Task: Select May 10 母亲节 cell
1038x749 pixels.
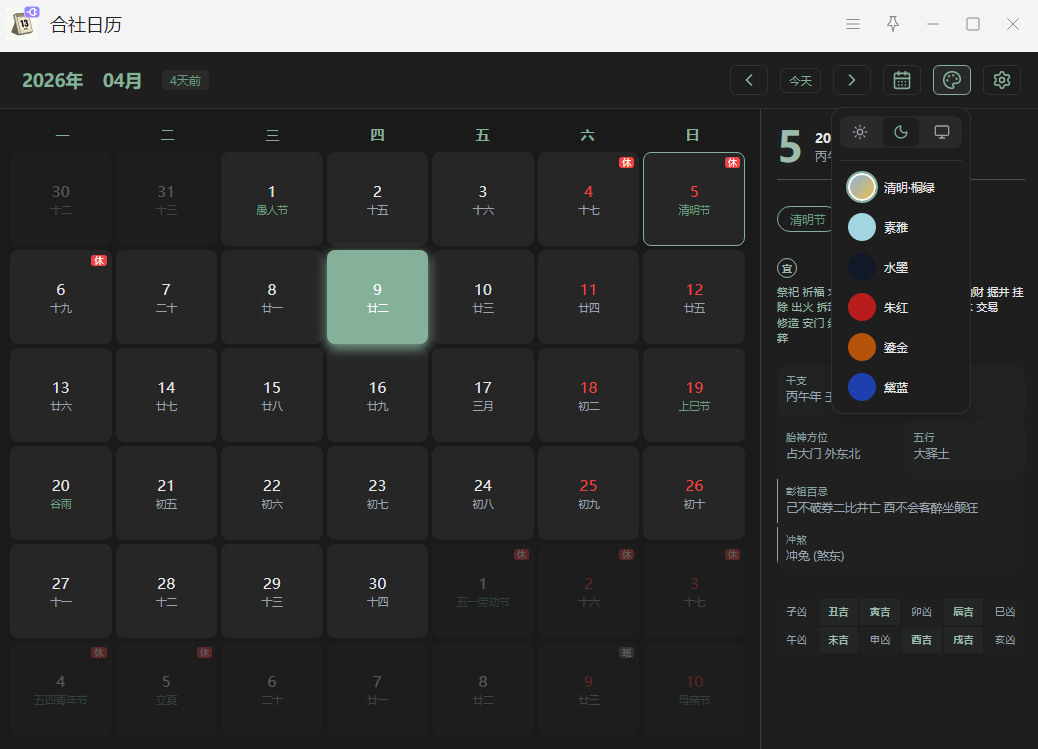Action: (x=694, y=689)
